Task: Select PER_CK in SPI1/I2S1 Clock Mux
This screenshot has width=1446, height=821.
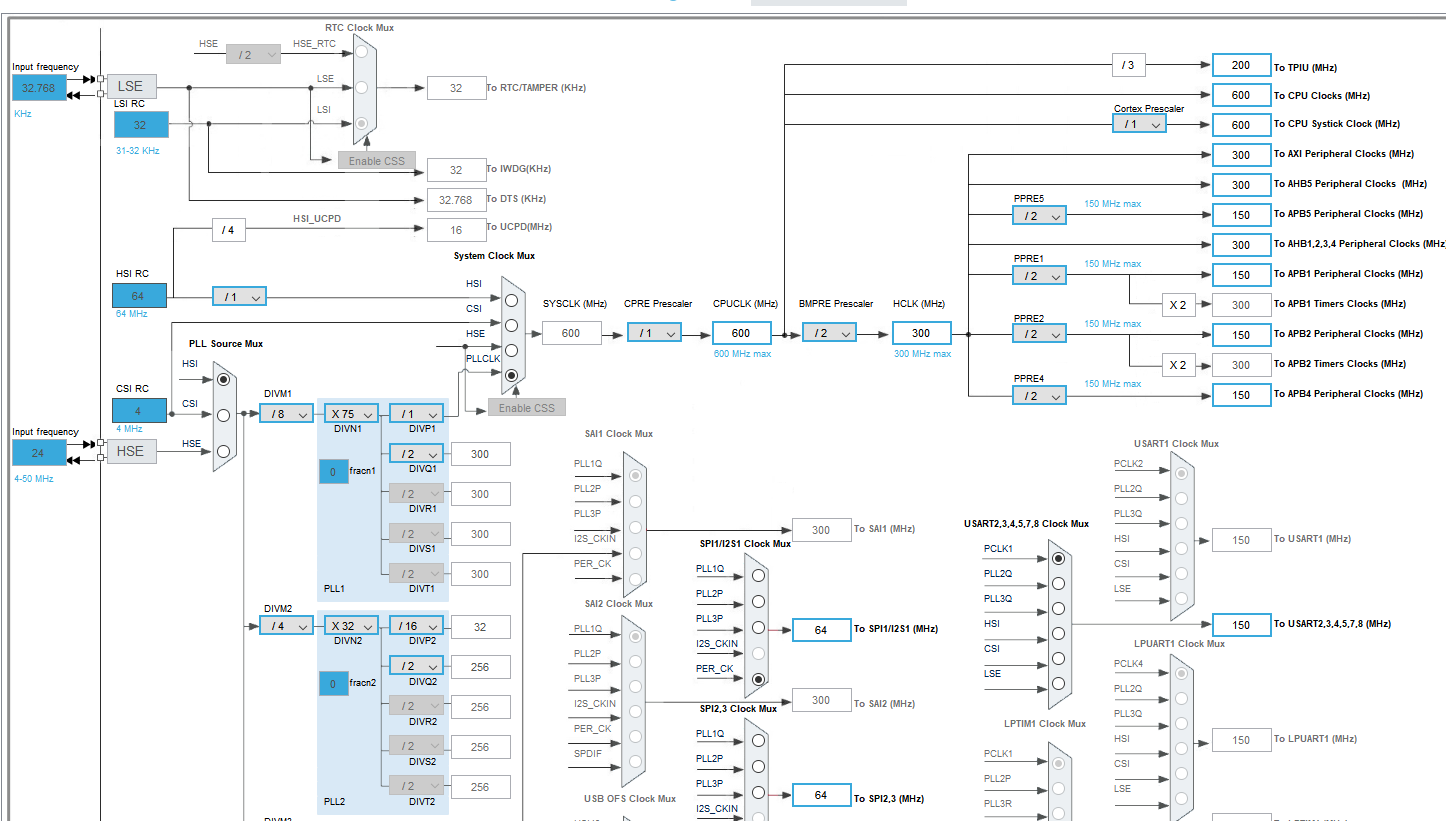Action: [757, 679]
